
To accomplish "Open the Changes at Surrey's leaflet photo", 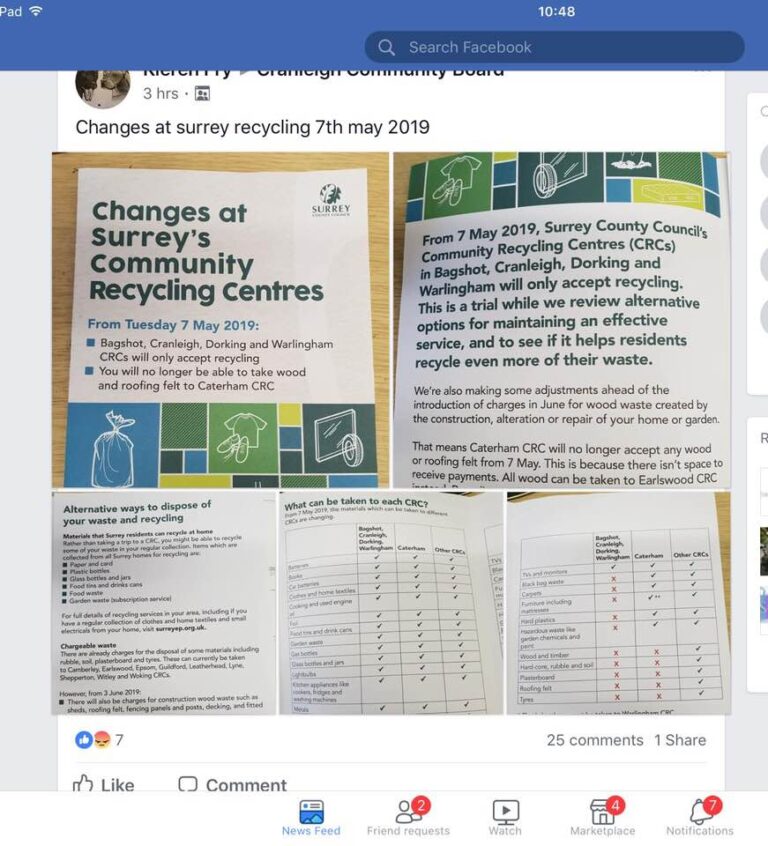I will click(220, 320).
